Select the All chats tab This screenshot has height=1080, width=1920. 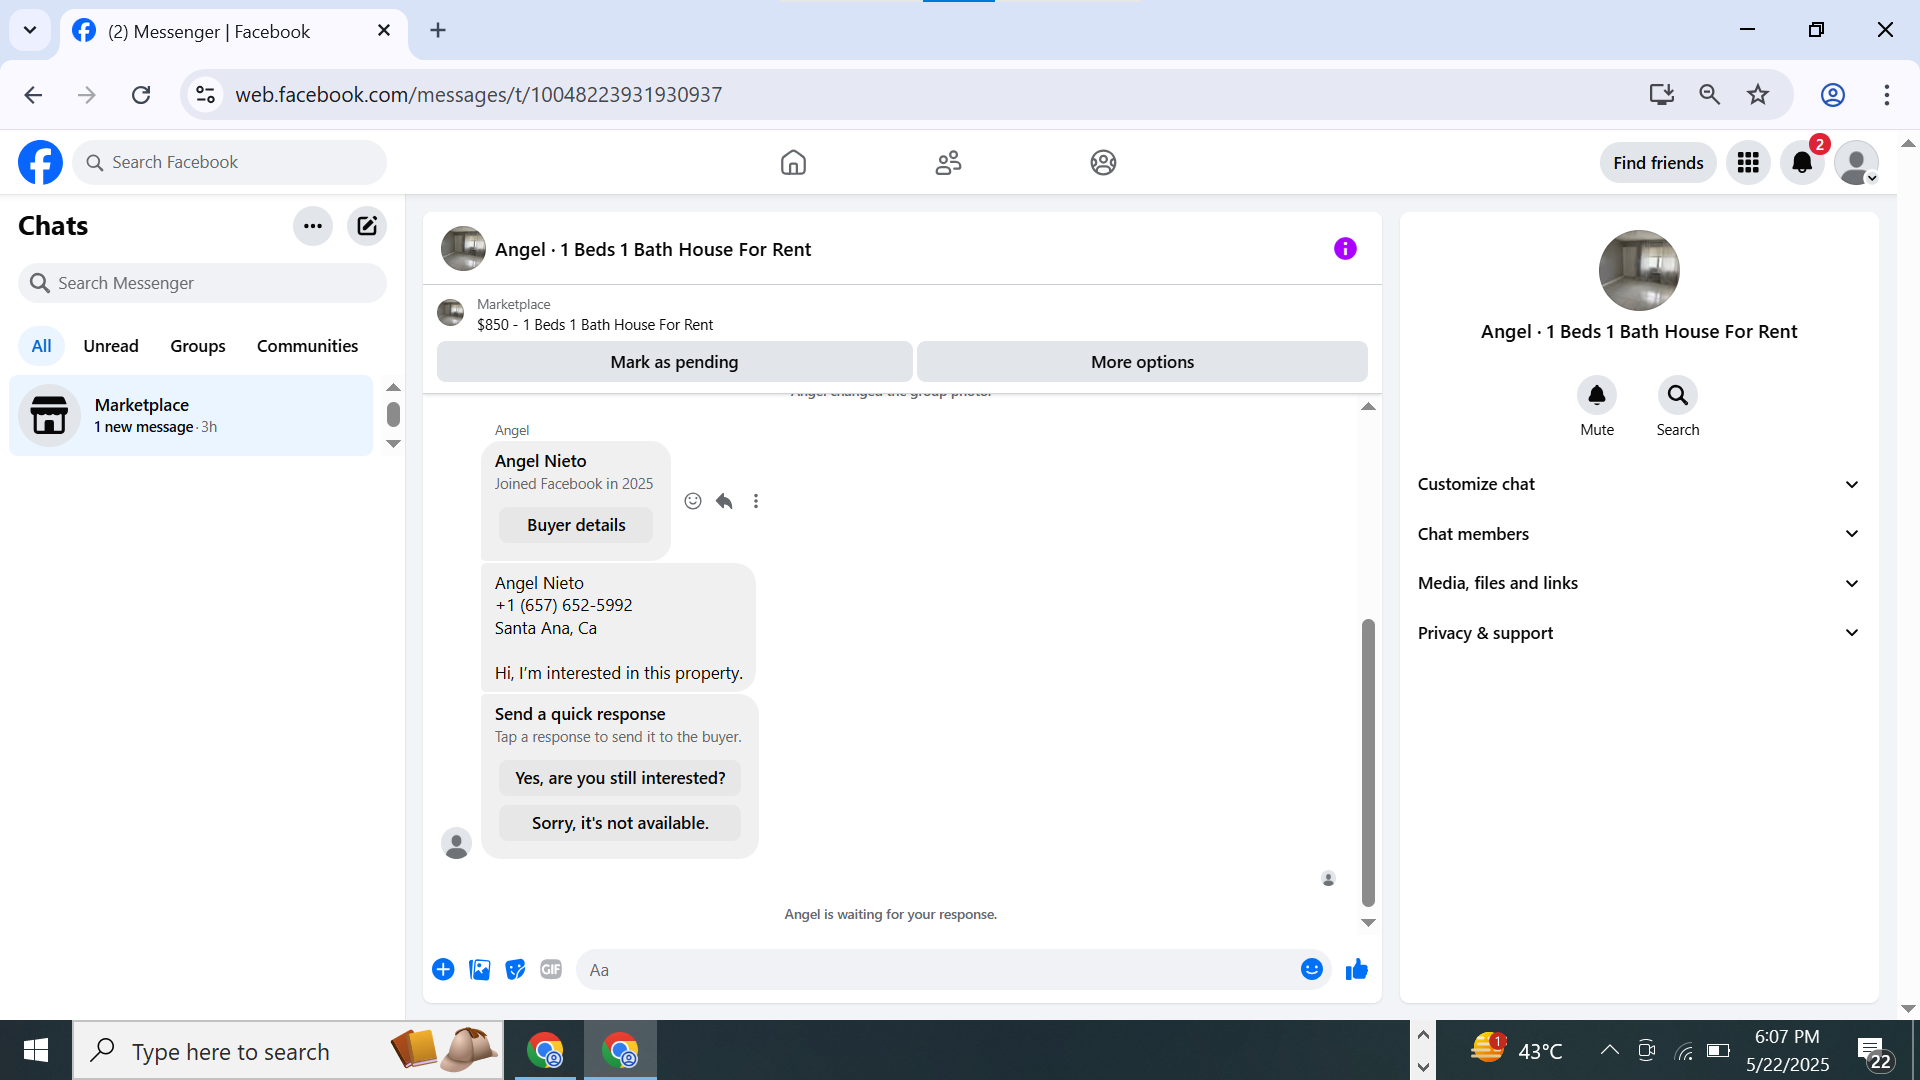(x=41, y=346)
